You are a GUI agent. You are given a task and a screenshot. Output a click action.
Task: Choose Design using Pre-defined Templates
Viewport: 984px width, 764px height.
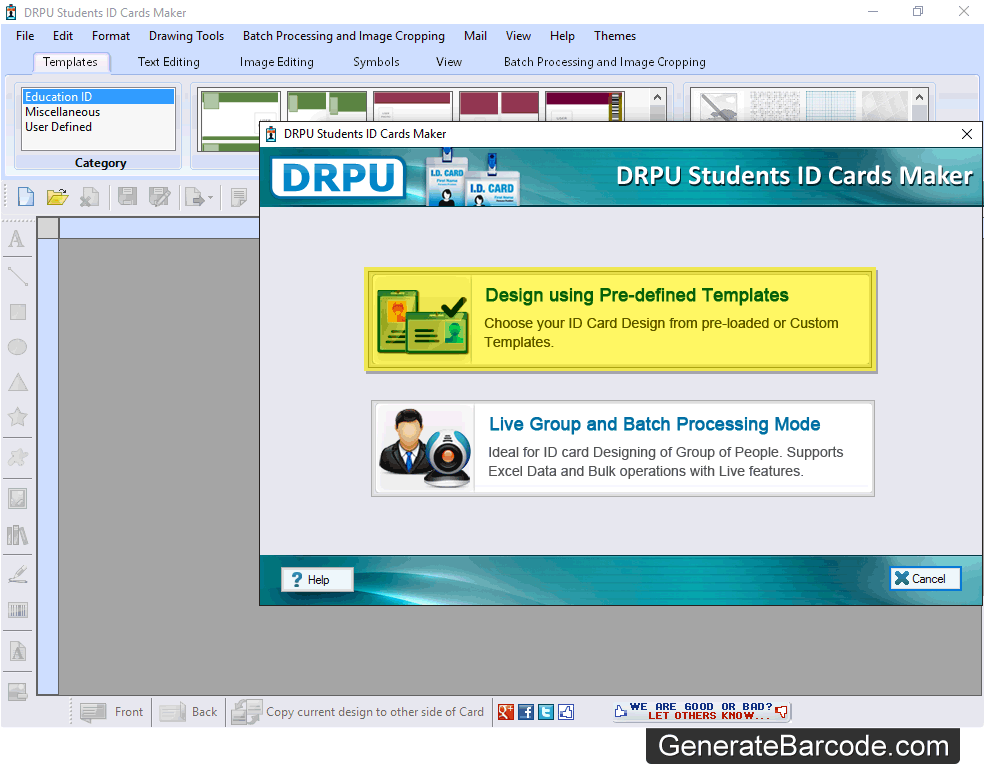click(x=620, y=318)
